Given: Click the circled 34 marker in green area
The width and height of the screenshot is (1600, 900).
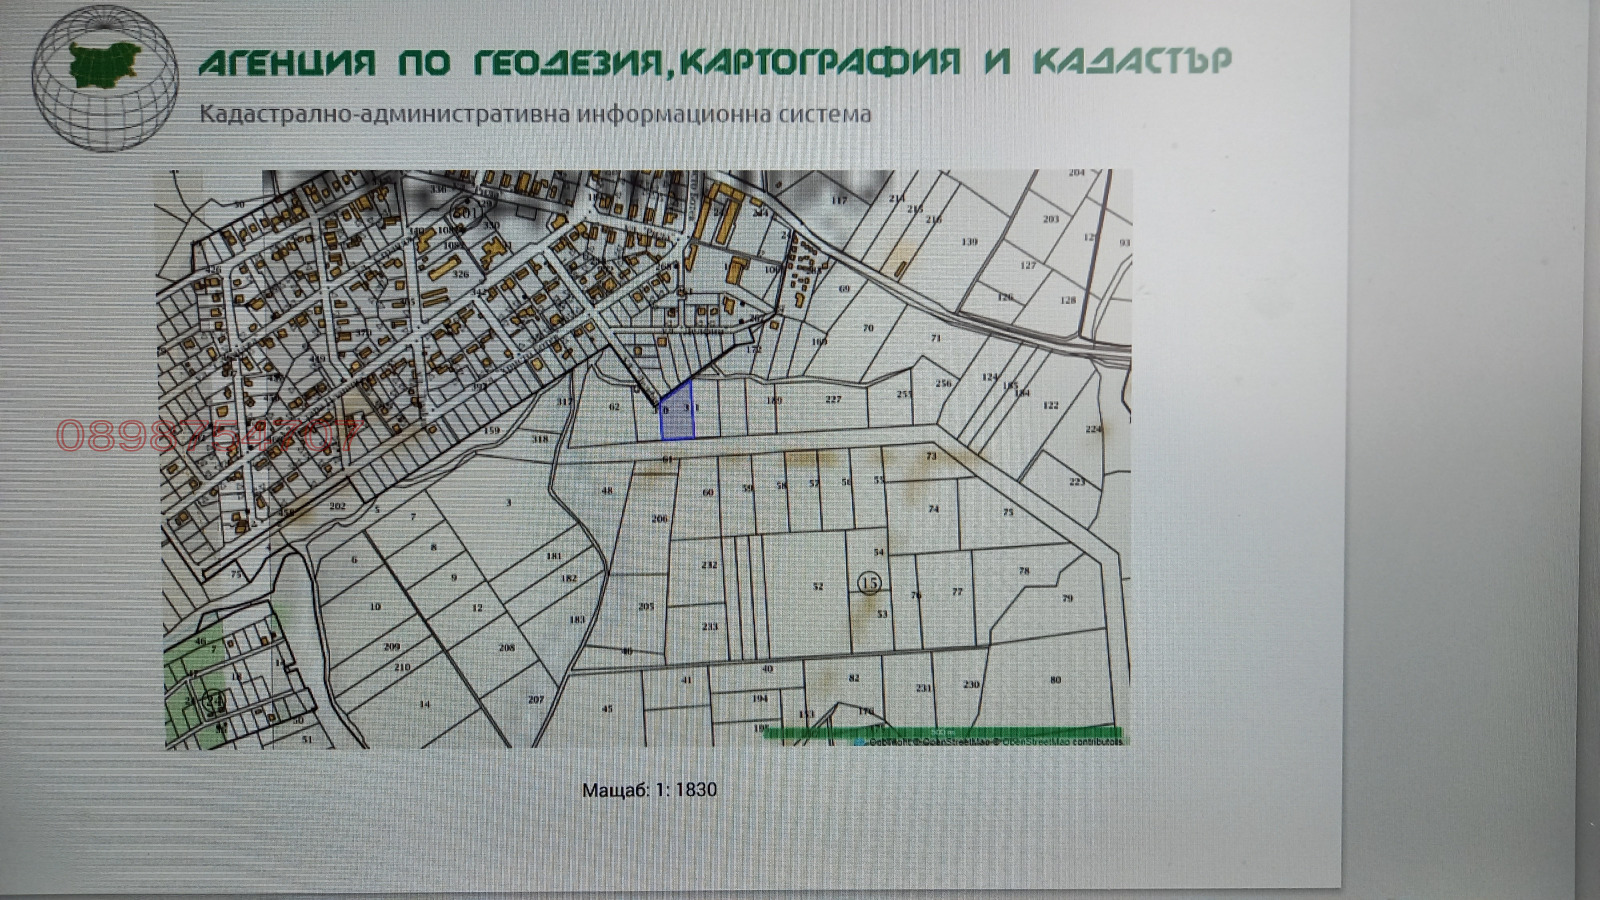Looking at the screenshot, I should tap(212, 700).
